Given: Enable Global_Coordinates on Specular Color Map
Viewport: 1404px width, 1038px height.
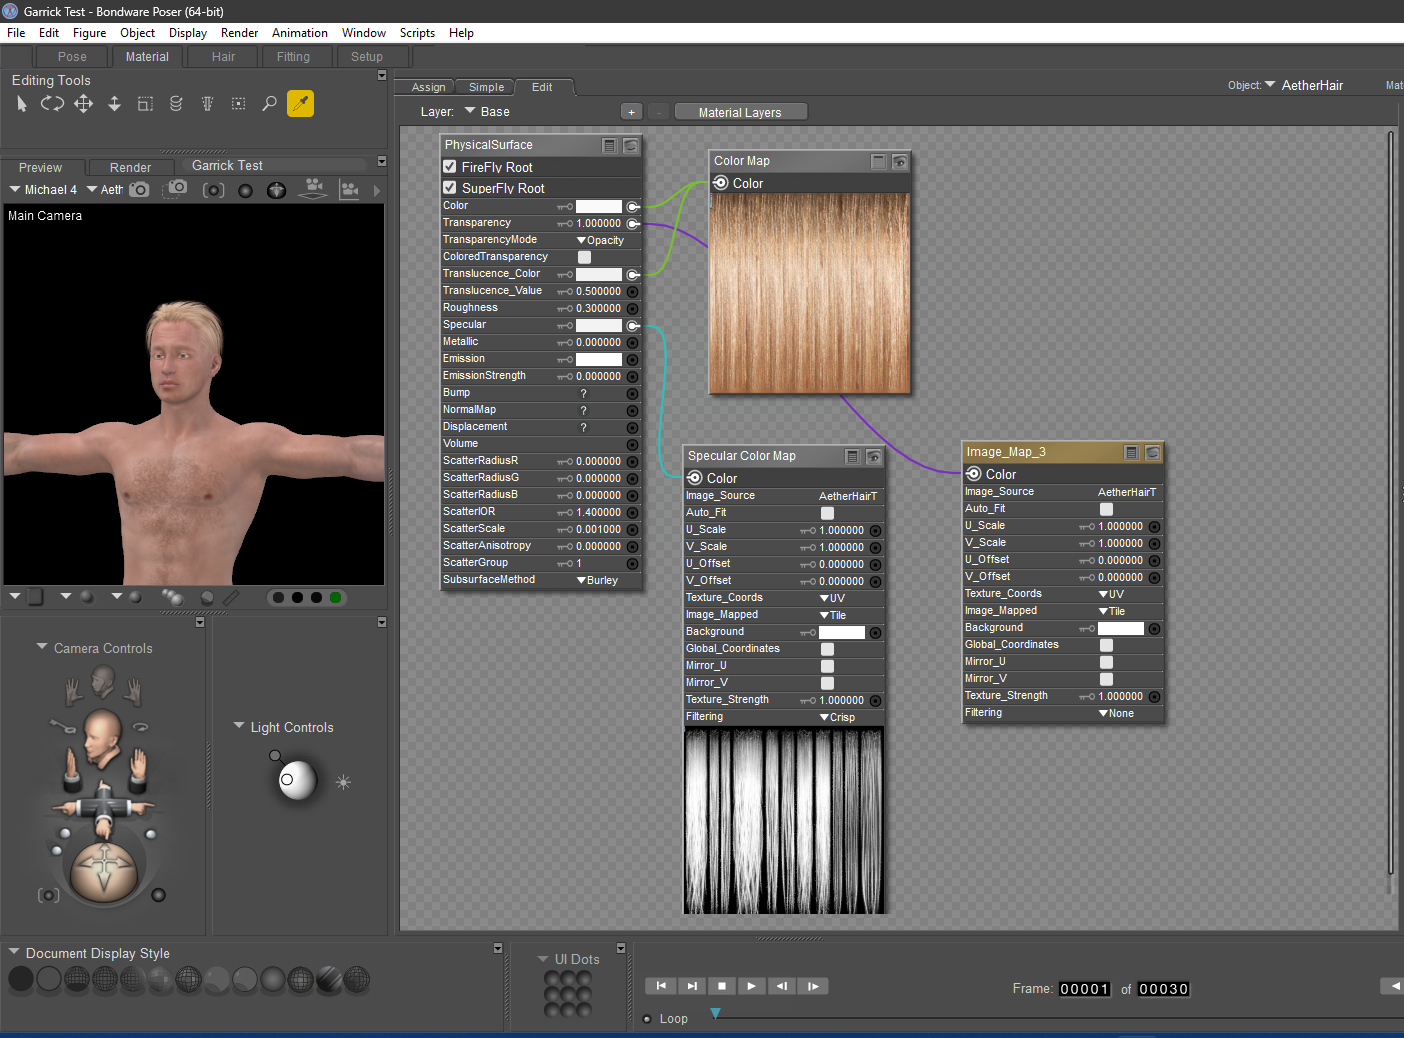Looking at the screenshot, I should [x=827, y=649].
